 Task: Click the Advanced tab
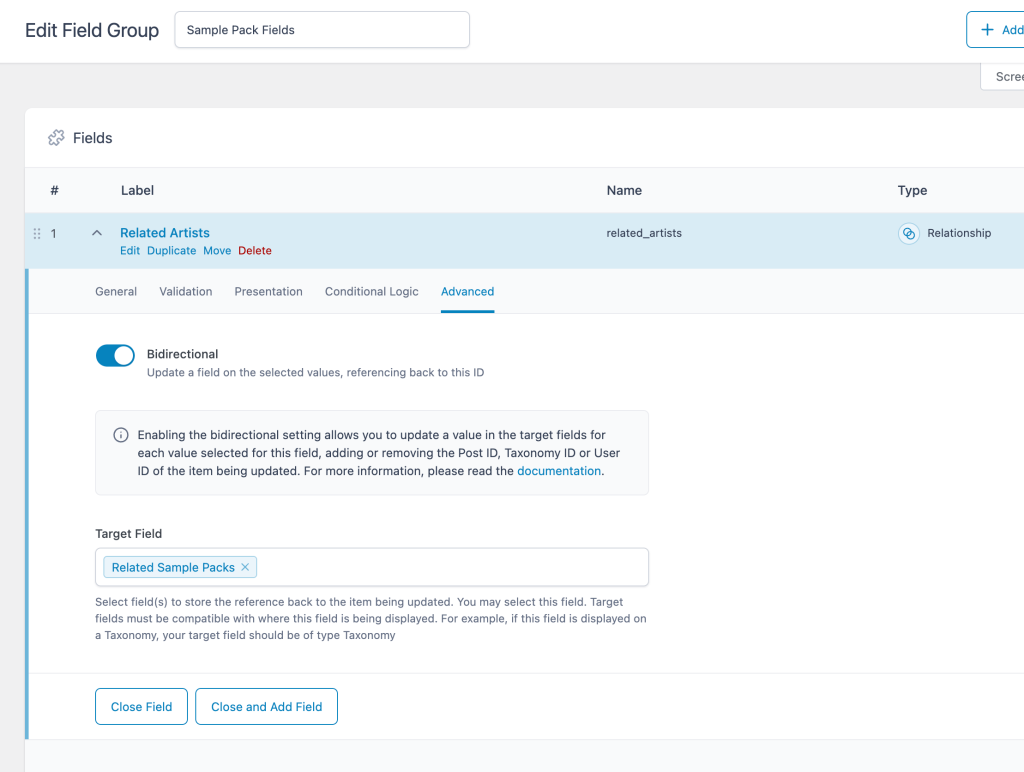click(467, 292)
